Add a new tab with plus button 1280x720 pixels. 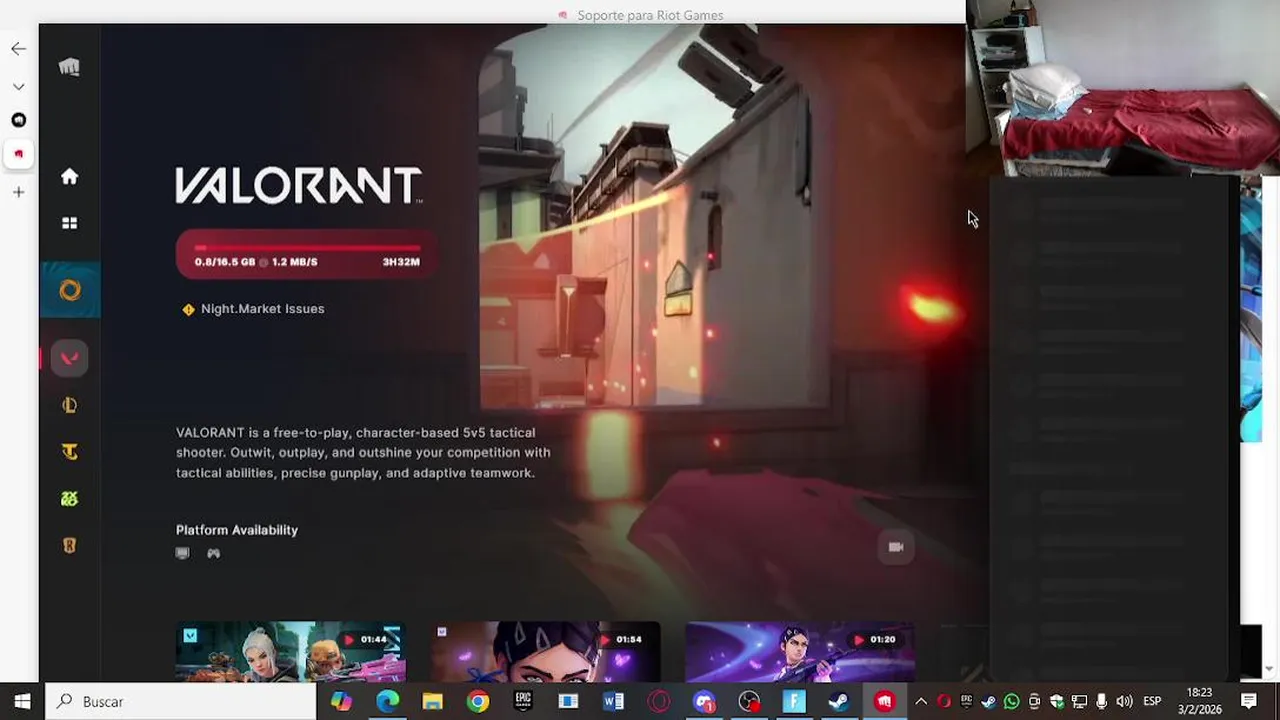click(x=18, y=192)
